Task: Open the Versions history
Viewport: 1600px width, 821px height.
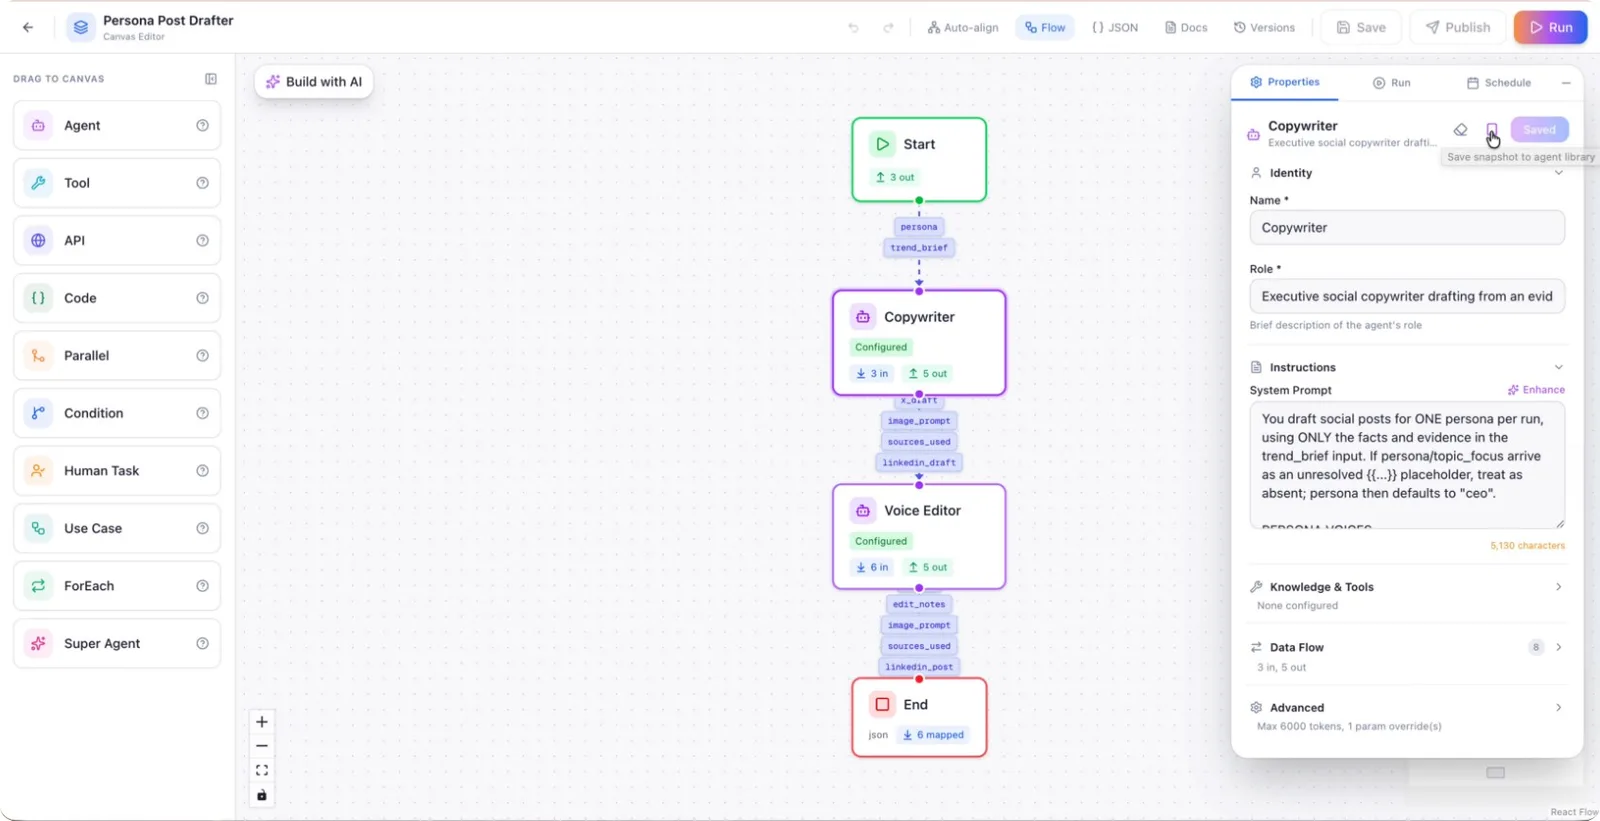Action: pos(1264,28)
